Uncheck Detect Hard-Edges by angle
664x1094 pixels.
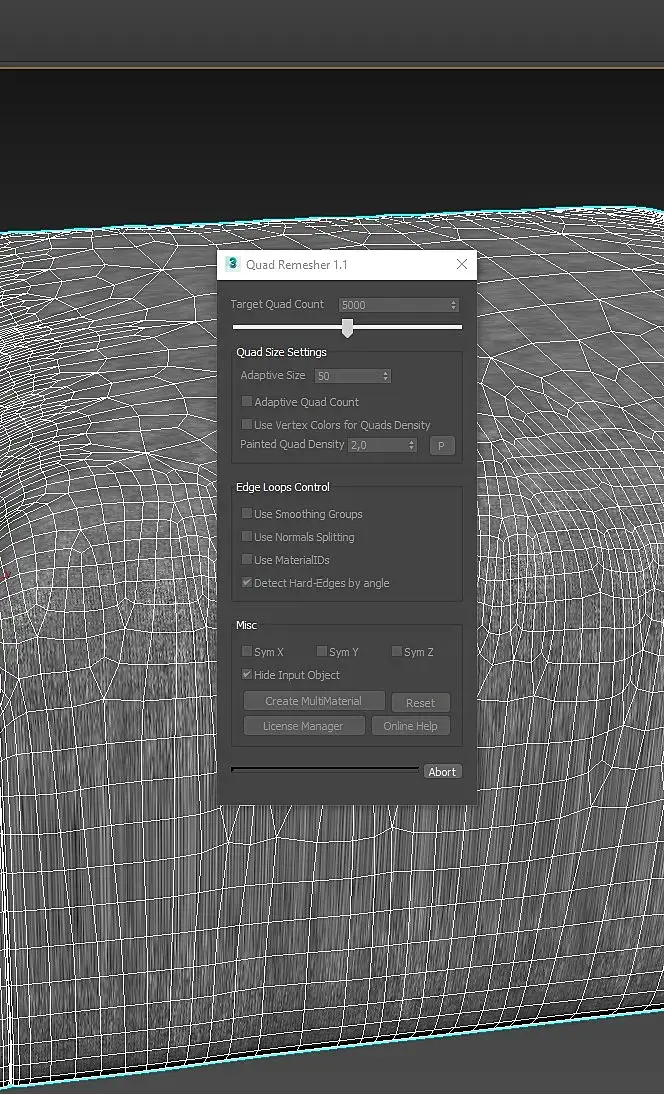pos(247,583)
